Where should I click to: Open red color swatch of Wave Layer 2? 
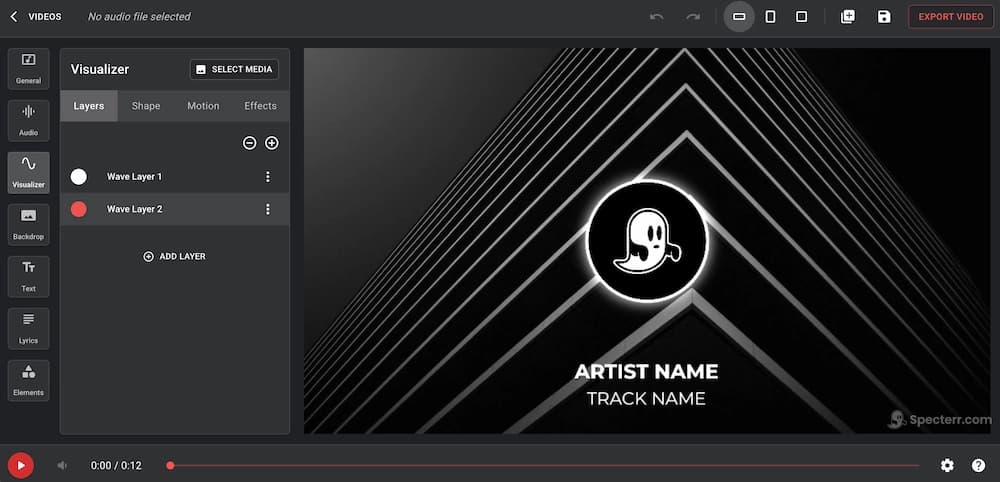tap(78, 209)
